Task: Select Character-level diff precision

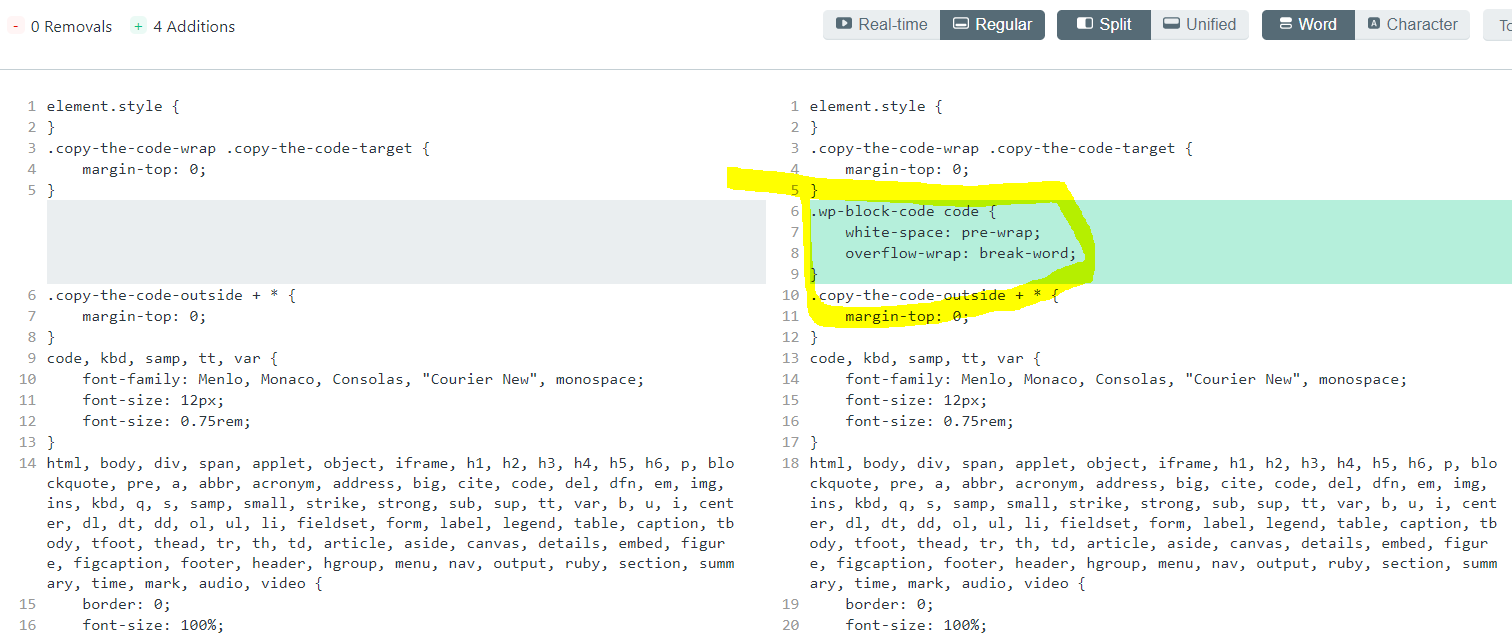Action: coord(1412,25)
